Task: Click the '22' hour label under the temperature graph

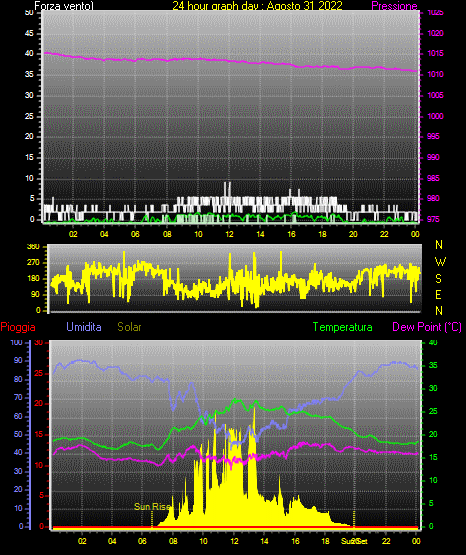Action: pyautogui.click(x=386, y=541)
